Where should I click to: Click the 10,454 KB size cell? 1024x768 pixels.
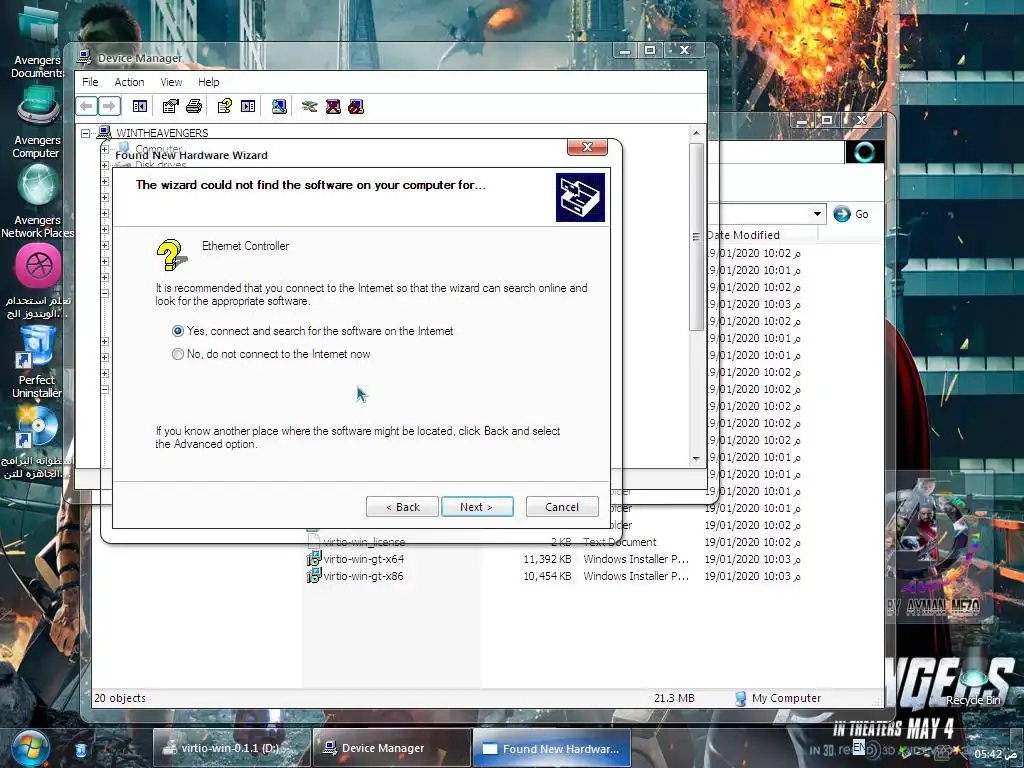coord(547,576)
